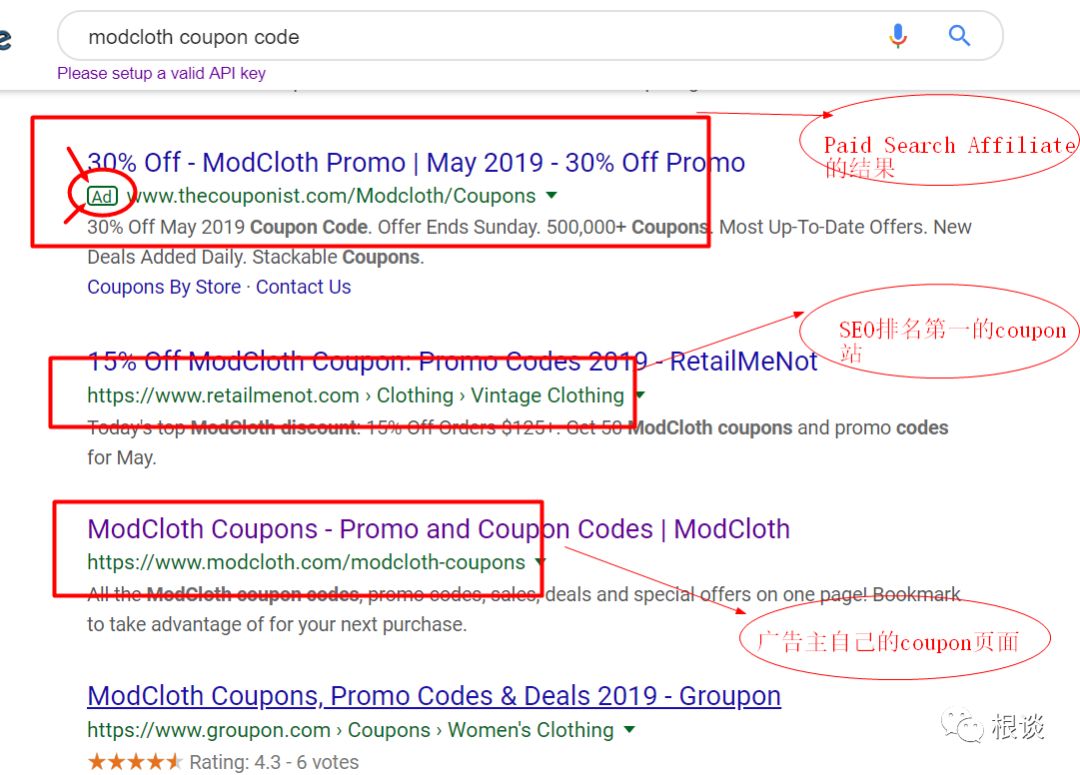Viewport: 1080px width, 775px height.
Task: Open the 30% Off ModCloth Promo ad result
Action: (x=416, y=163)
